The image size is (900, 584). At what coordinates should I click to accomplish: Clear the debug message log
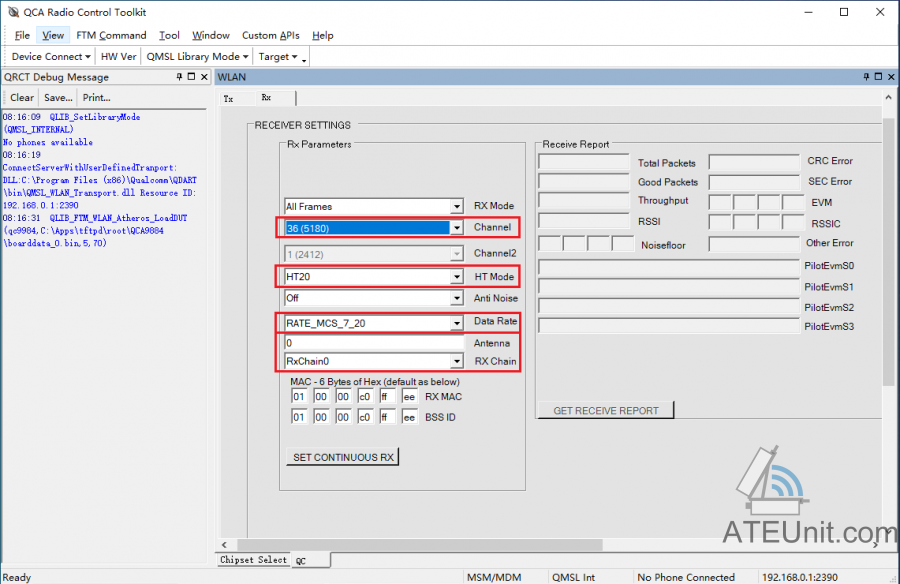pyautogui.click(x=22, y=98)
